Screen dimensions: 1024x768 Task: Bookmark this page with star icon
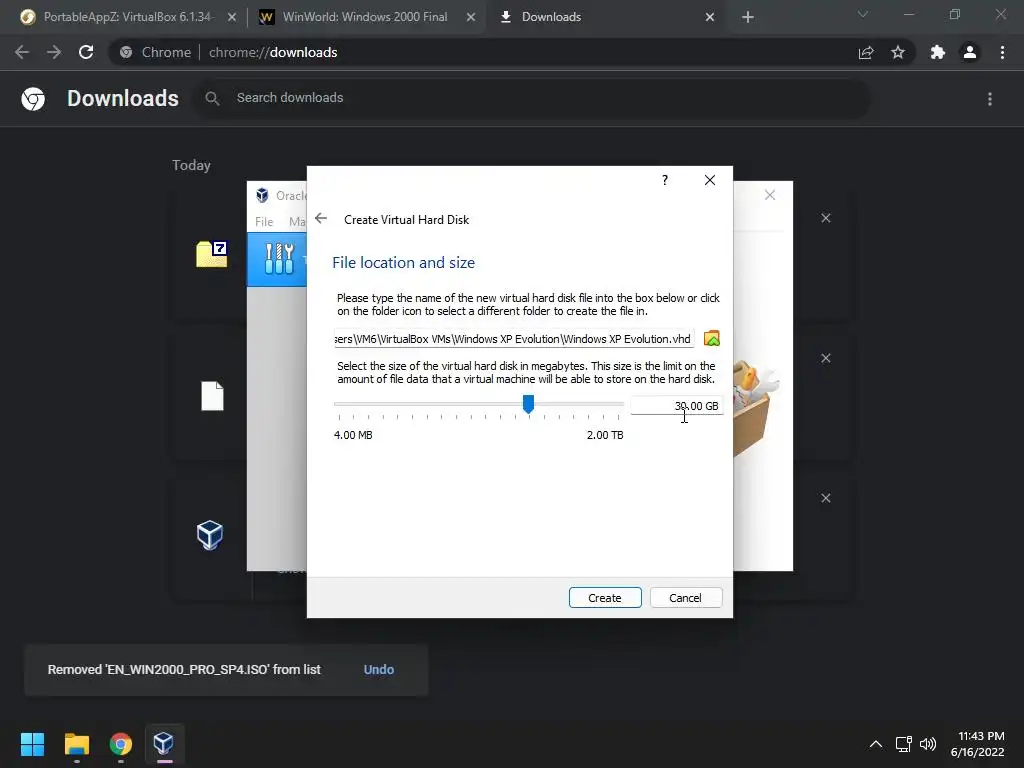click(x=898, y=52)
